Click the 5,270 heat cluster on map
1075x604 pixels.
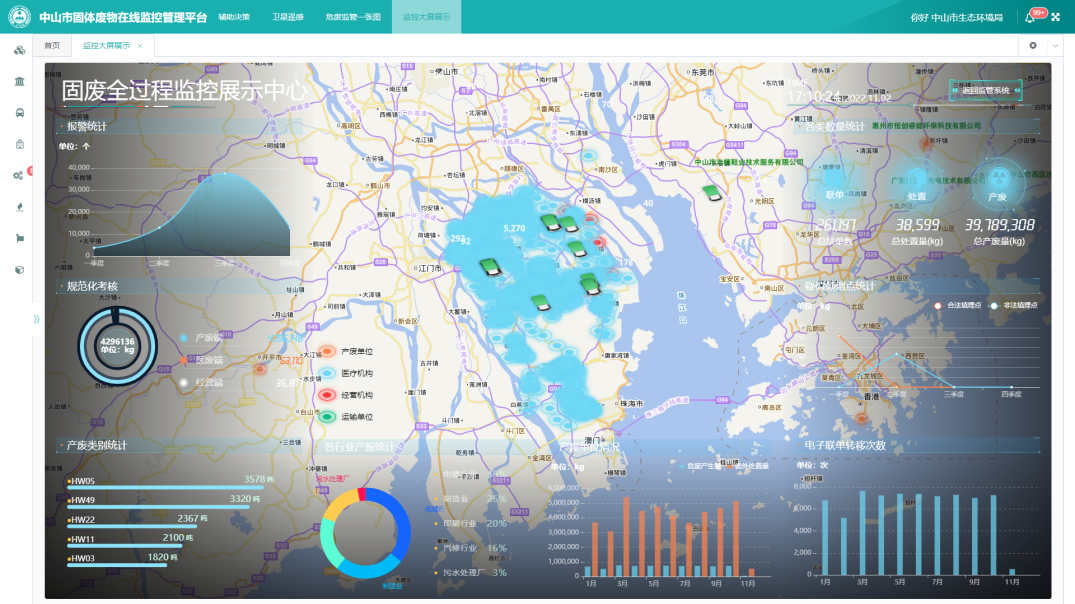click(x=514, y=229)
